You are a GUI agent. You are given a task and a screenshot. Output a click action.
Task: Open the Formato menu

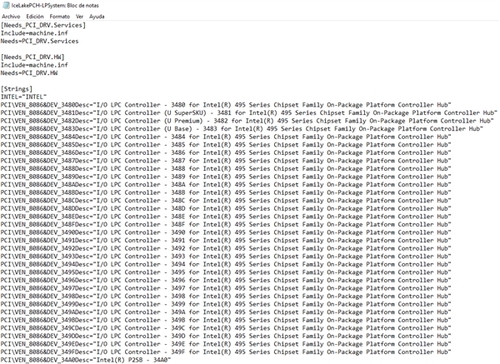point(60,16)
